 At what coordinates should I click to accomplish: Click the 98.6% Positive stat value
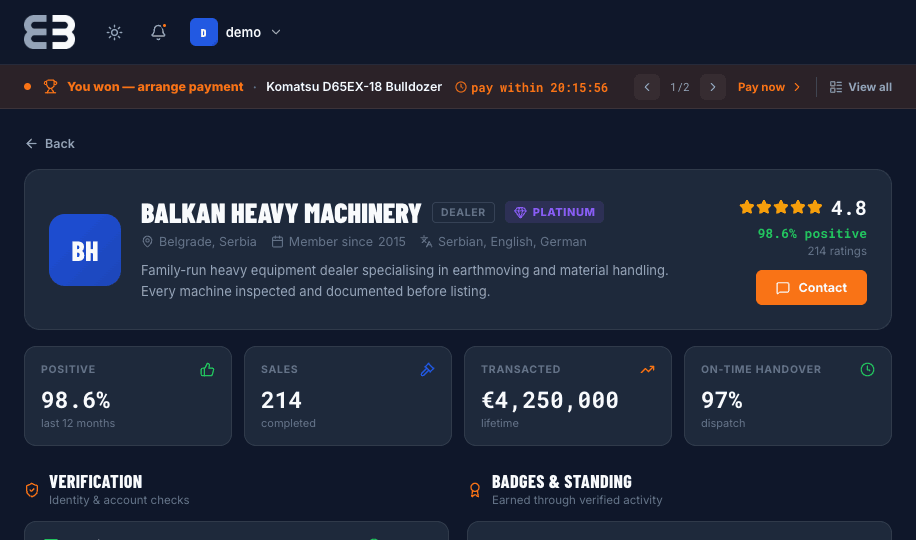click(75, 400)
